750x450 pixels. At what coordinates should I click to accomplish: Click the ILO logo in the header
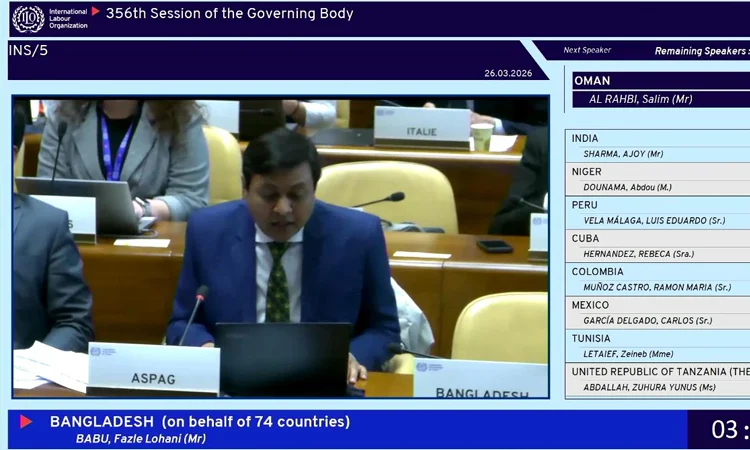click(28, 18)
